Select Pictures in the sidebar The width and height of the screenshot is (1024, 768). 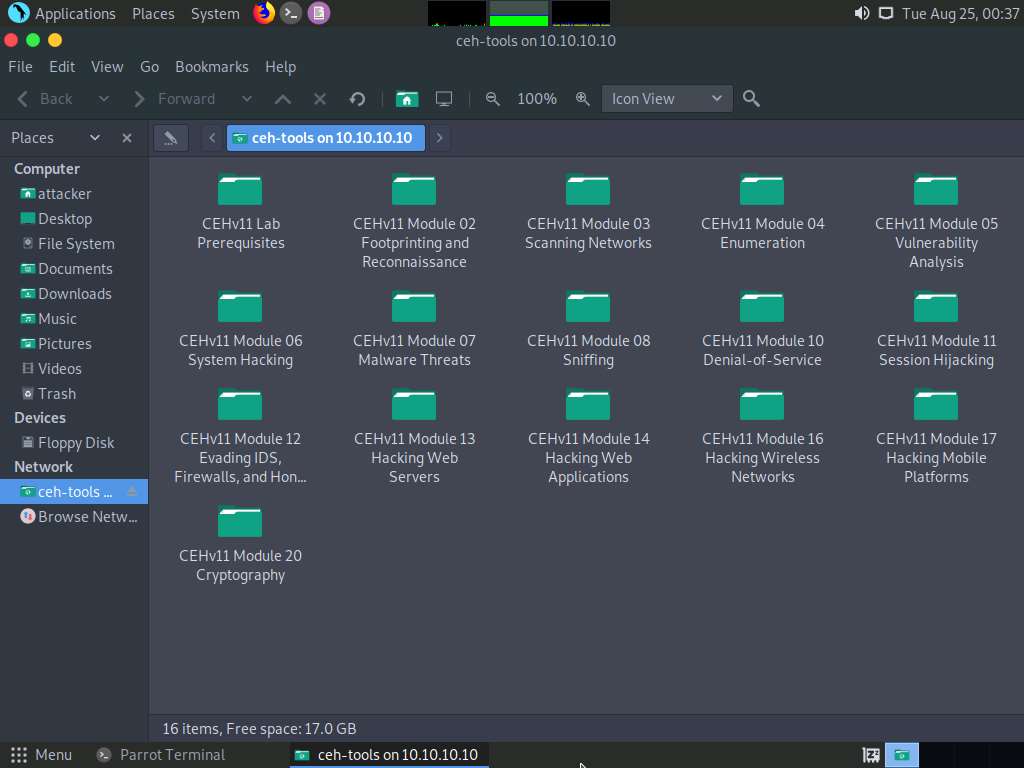click(x=74, y=344)
